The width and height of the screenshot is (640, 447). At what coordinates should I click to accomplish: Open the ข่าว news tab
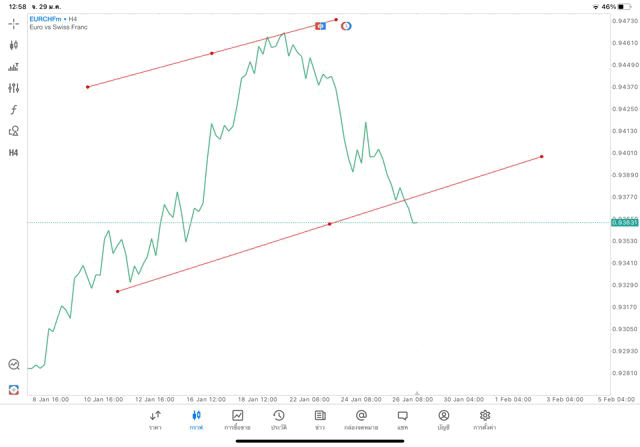click(x=320, y=419)
